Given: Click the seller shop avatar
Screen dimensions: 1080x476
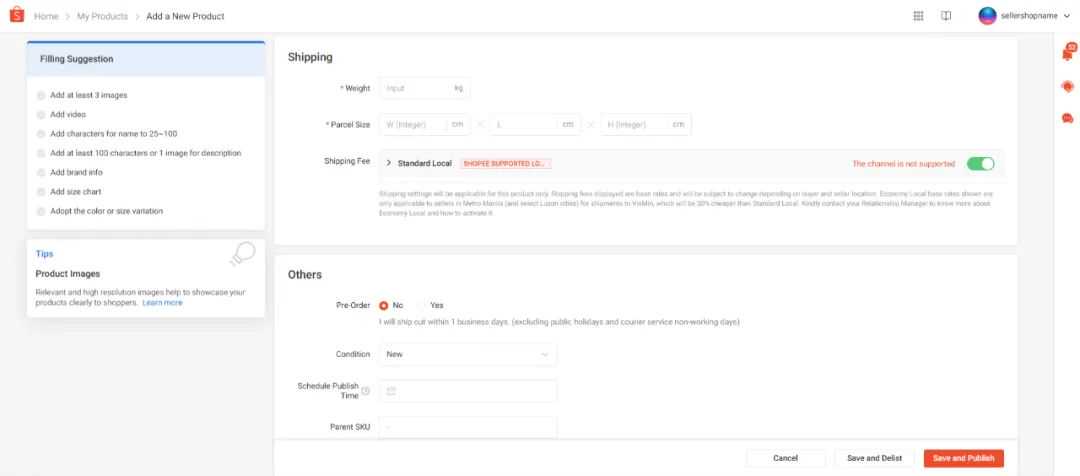Looking at the screenshot, I should tap(987, 16).
